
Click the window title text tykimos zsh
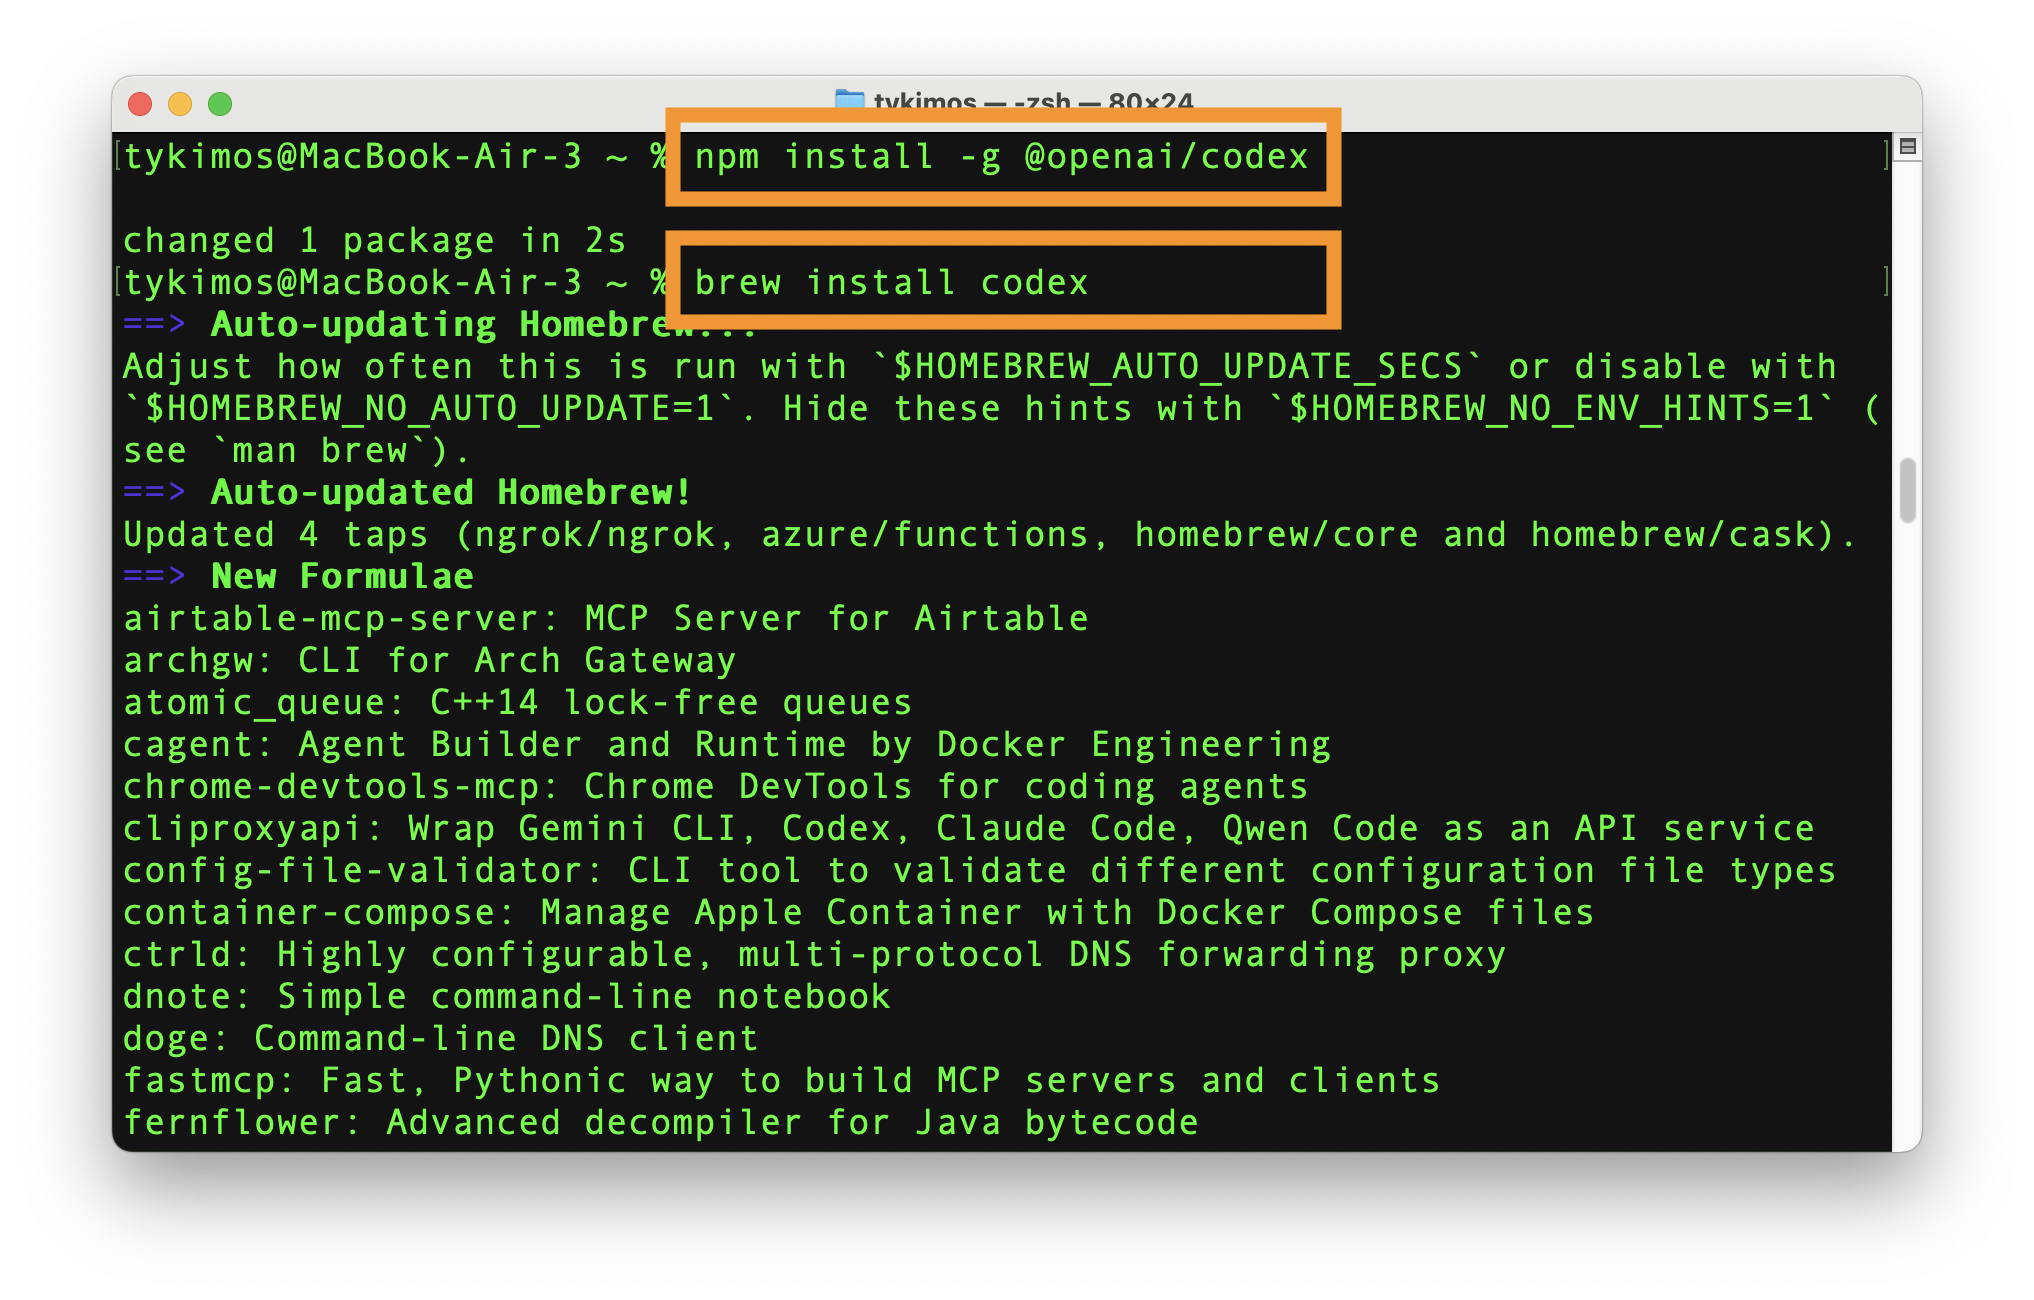[1032, 101]
